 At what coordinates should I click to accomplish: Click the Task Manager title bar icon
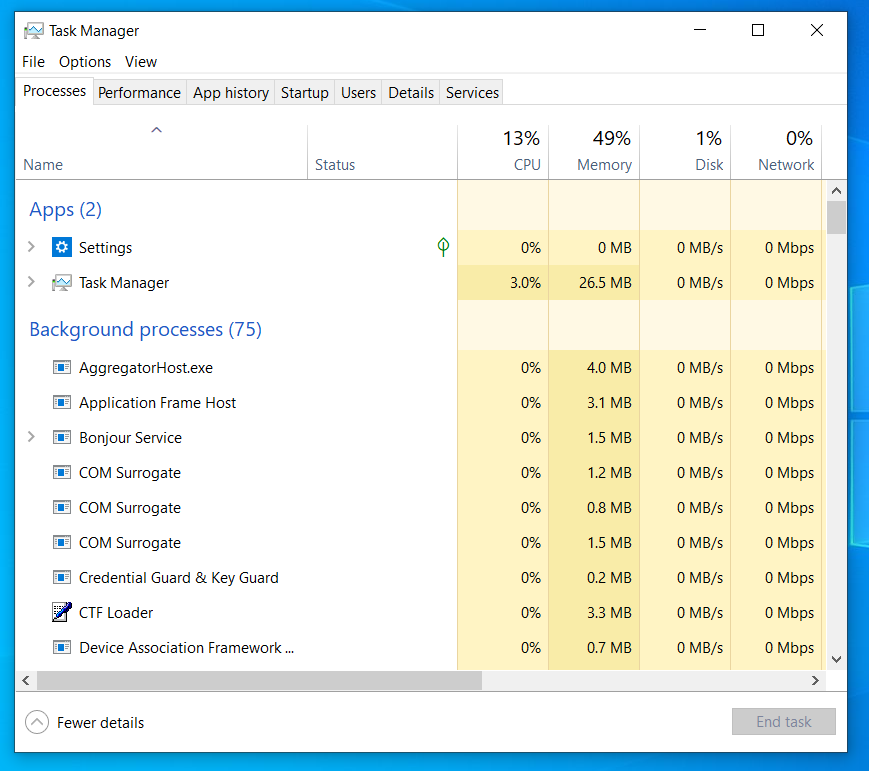(33, 30)
